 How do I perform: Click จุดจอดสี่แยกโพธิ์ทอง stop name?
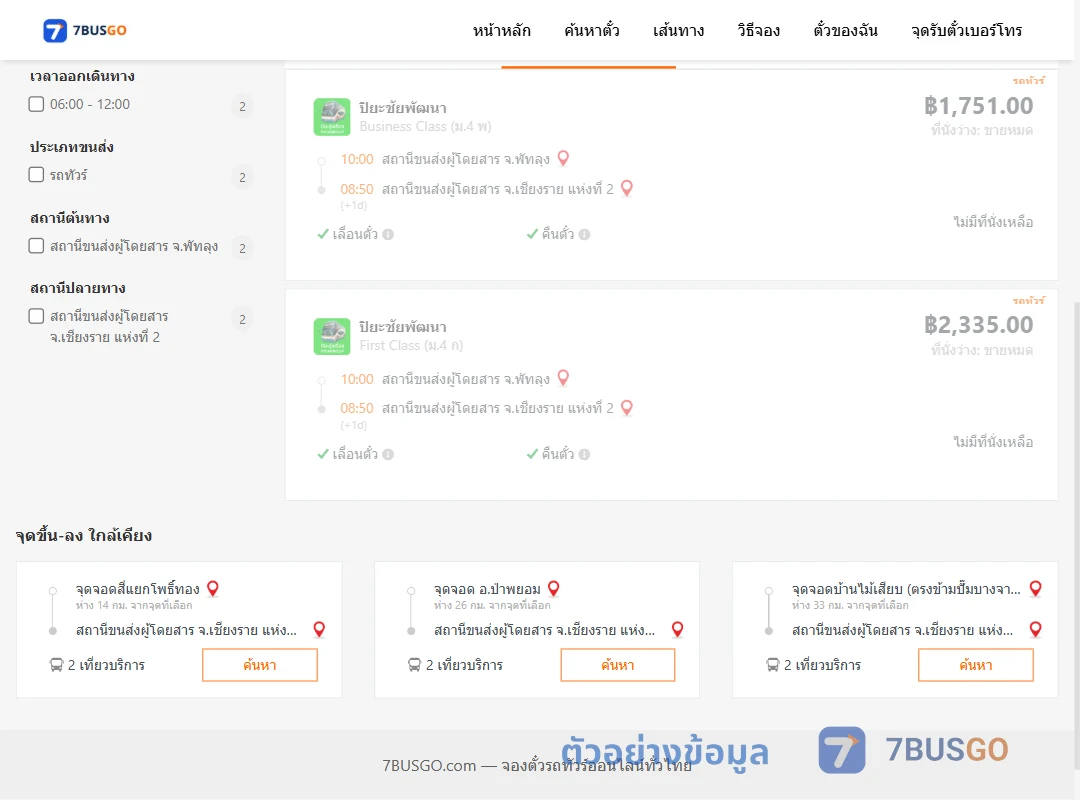tap(138, 589)
